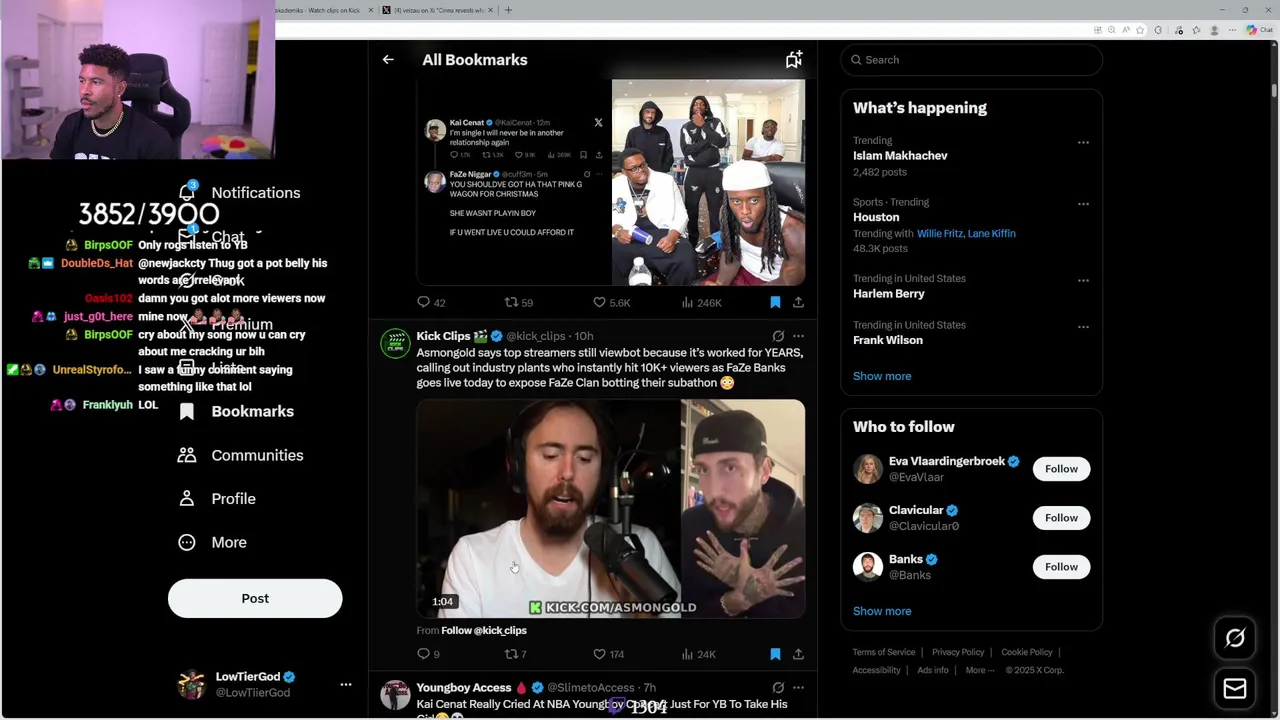Open the Grok floating button
Viewport: 1280px width, 720px height.
tap(1235, 638)
